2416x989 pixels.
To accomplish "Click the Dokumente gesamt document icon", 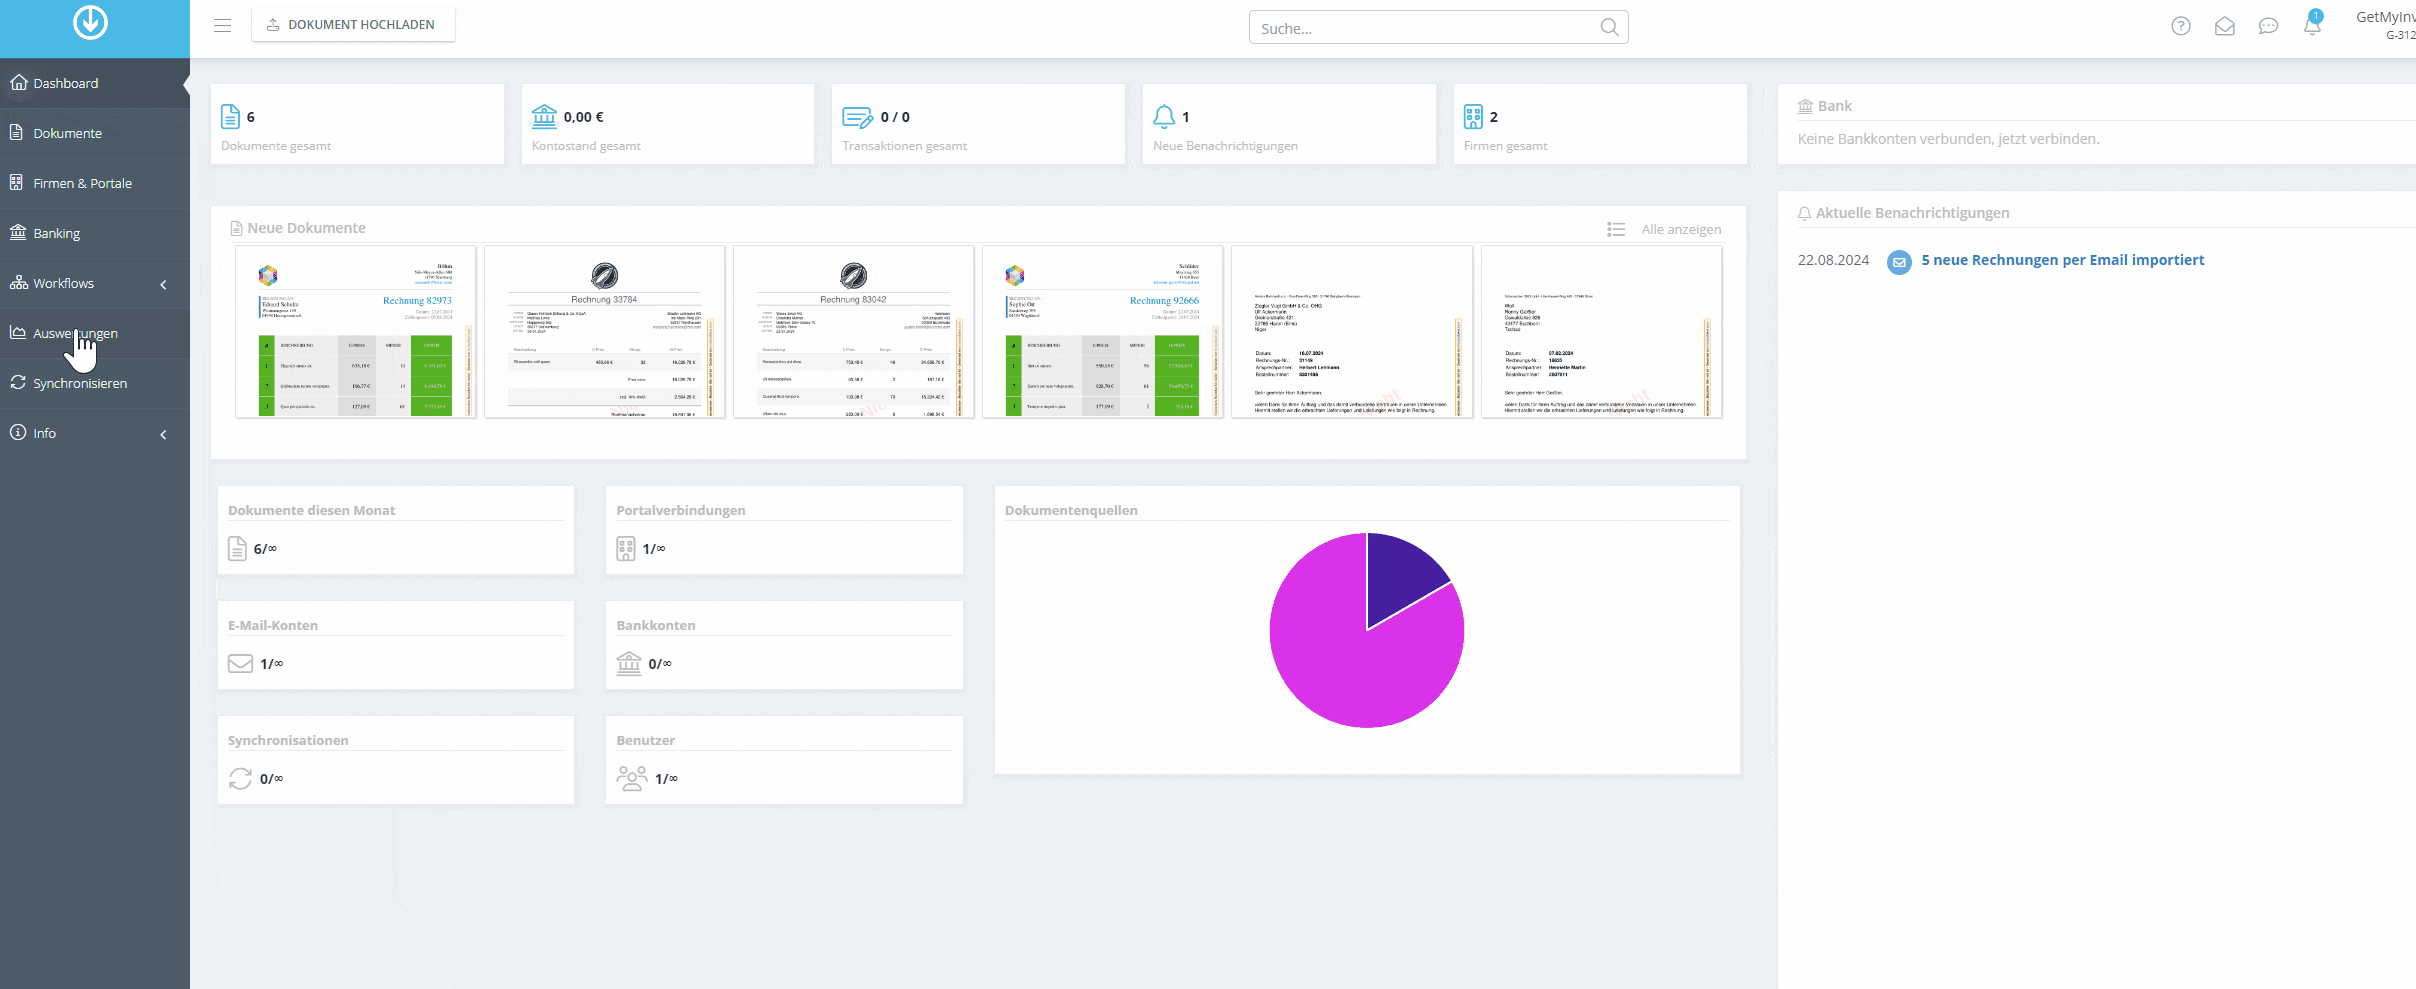I will (230, 117).
